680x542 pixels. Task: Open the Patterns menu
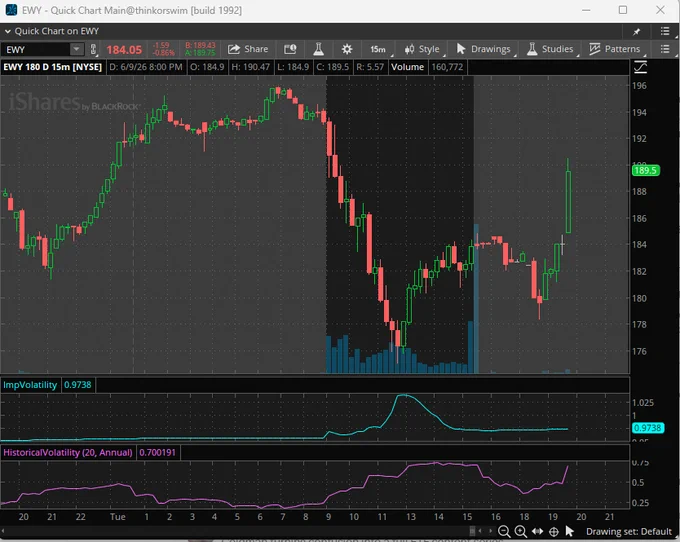pyautogui.click(x=615, y=49)
